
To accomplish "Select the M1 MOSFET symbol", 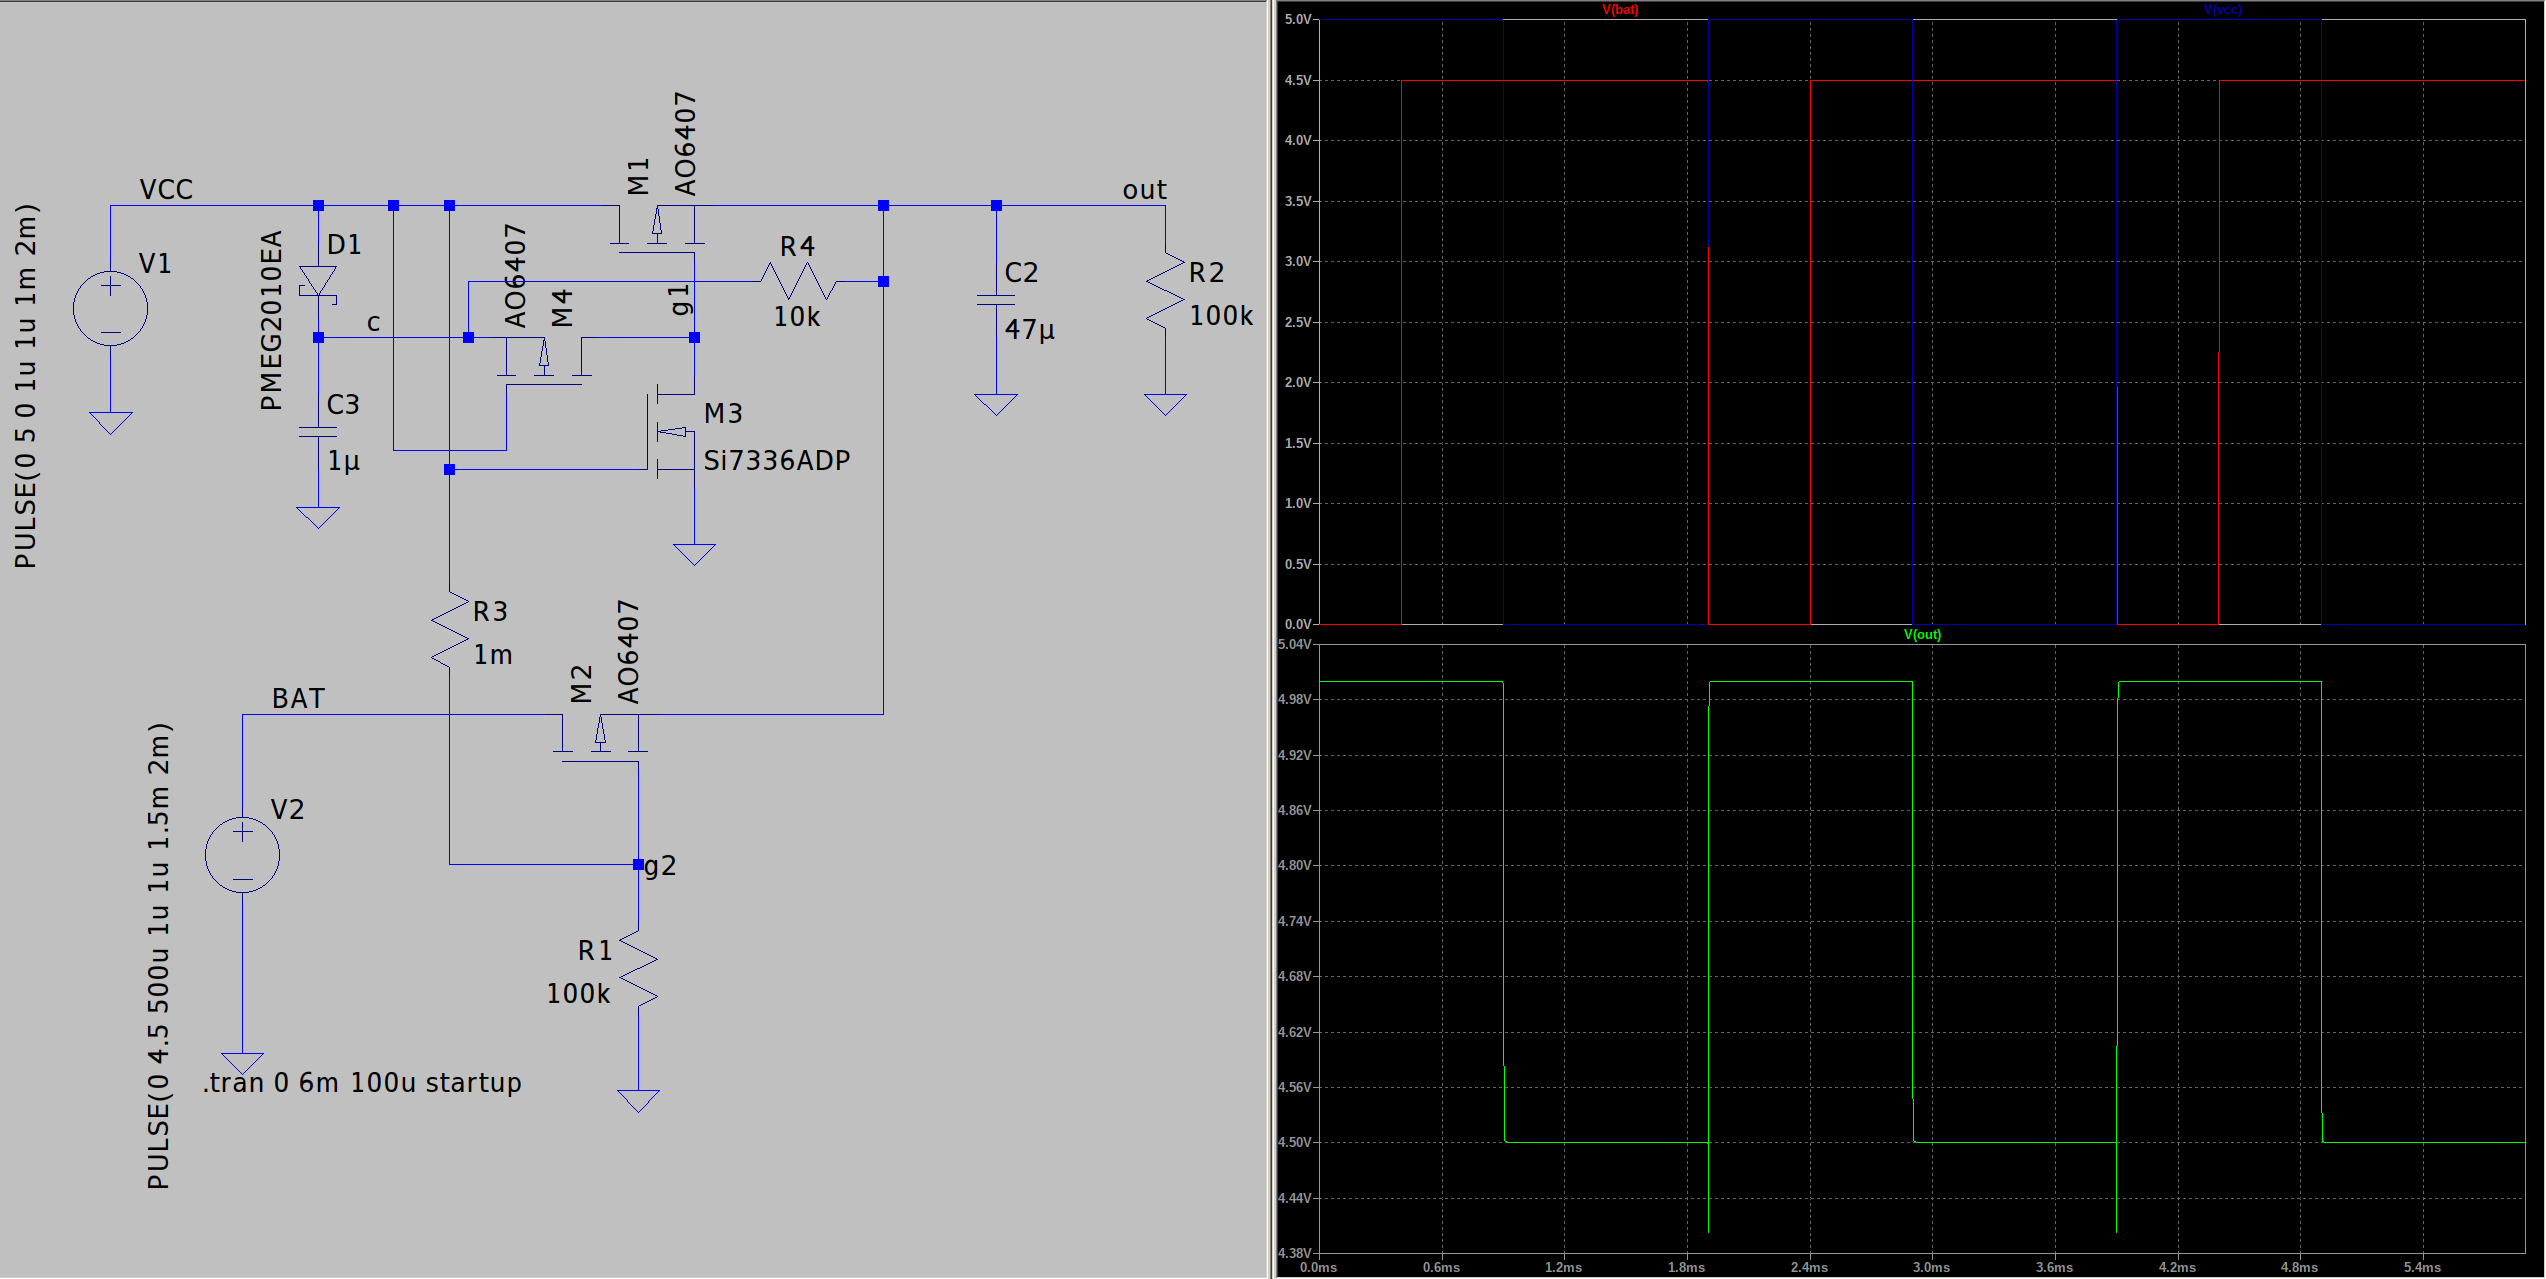I will [x=657, y=229].
